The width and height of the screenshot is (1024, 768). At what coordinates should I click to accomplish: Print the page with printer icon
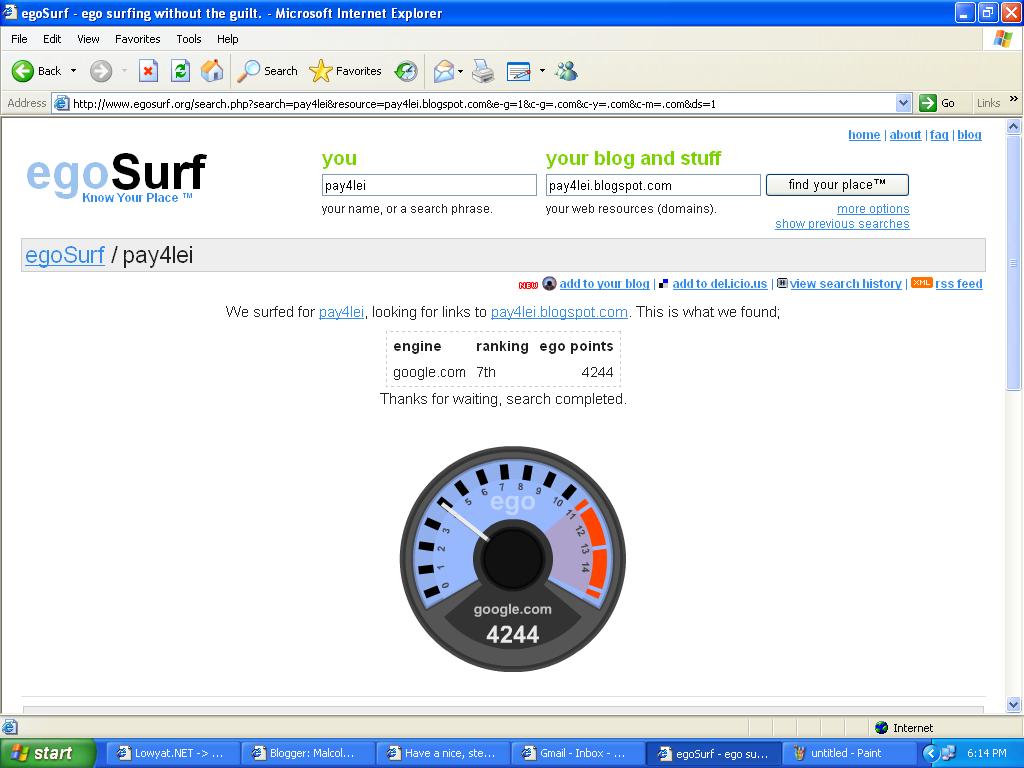click(483, 71)
